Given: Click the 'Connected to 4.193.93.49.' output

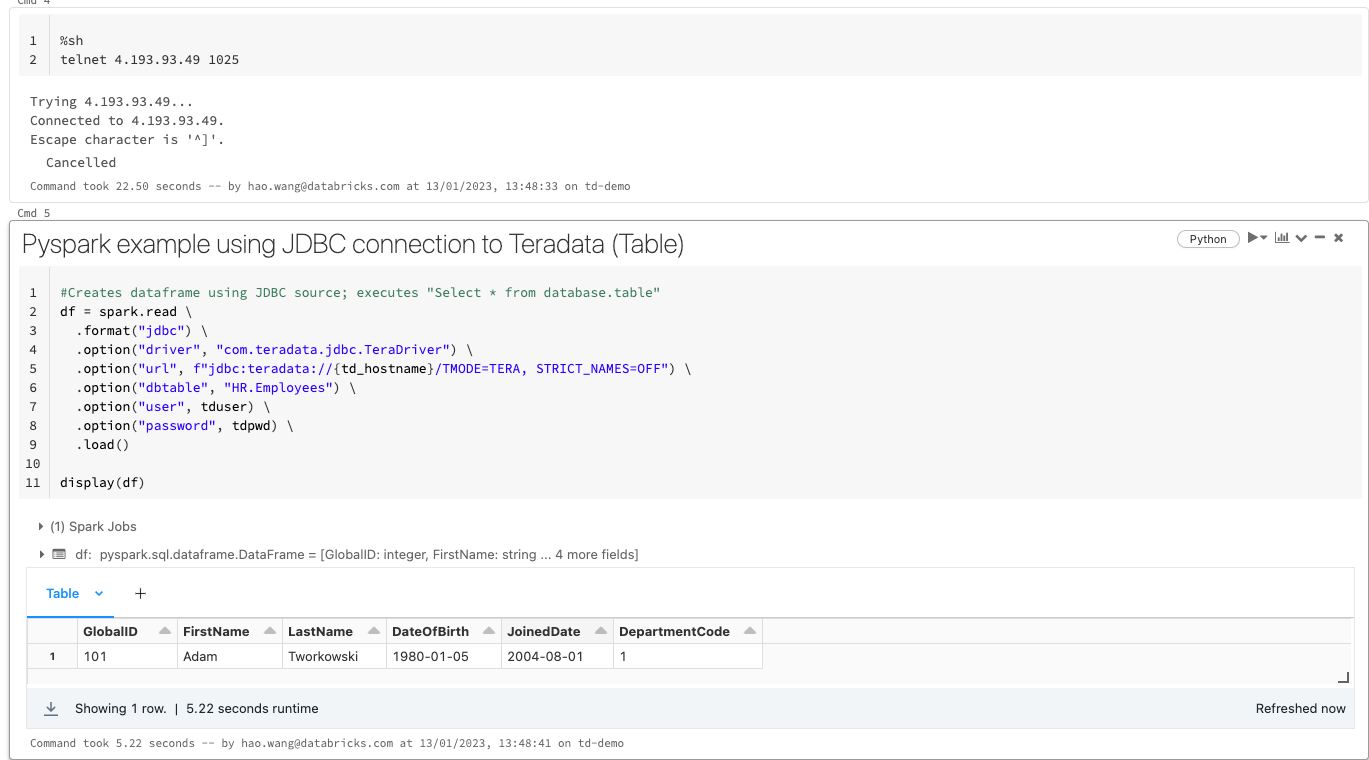Looking at the screenshot, I should (127, 120).
